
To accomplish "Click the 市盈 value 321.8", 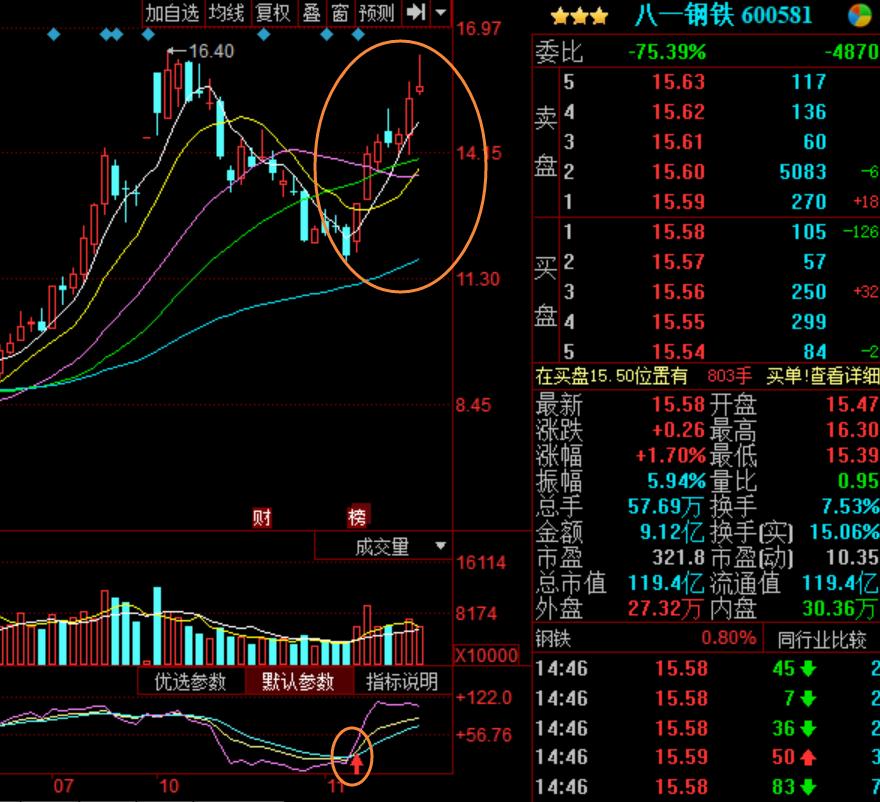I will (678, 558).
